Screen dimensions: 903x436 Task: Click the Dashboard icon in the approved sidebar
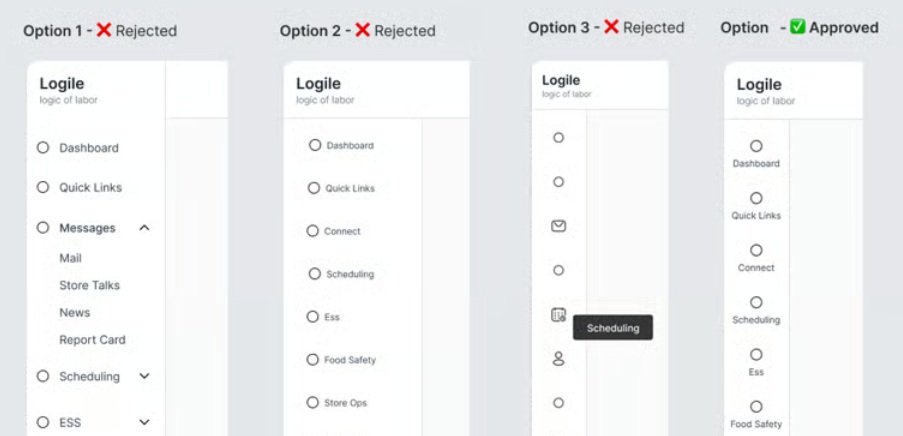tap(756, 146)
